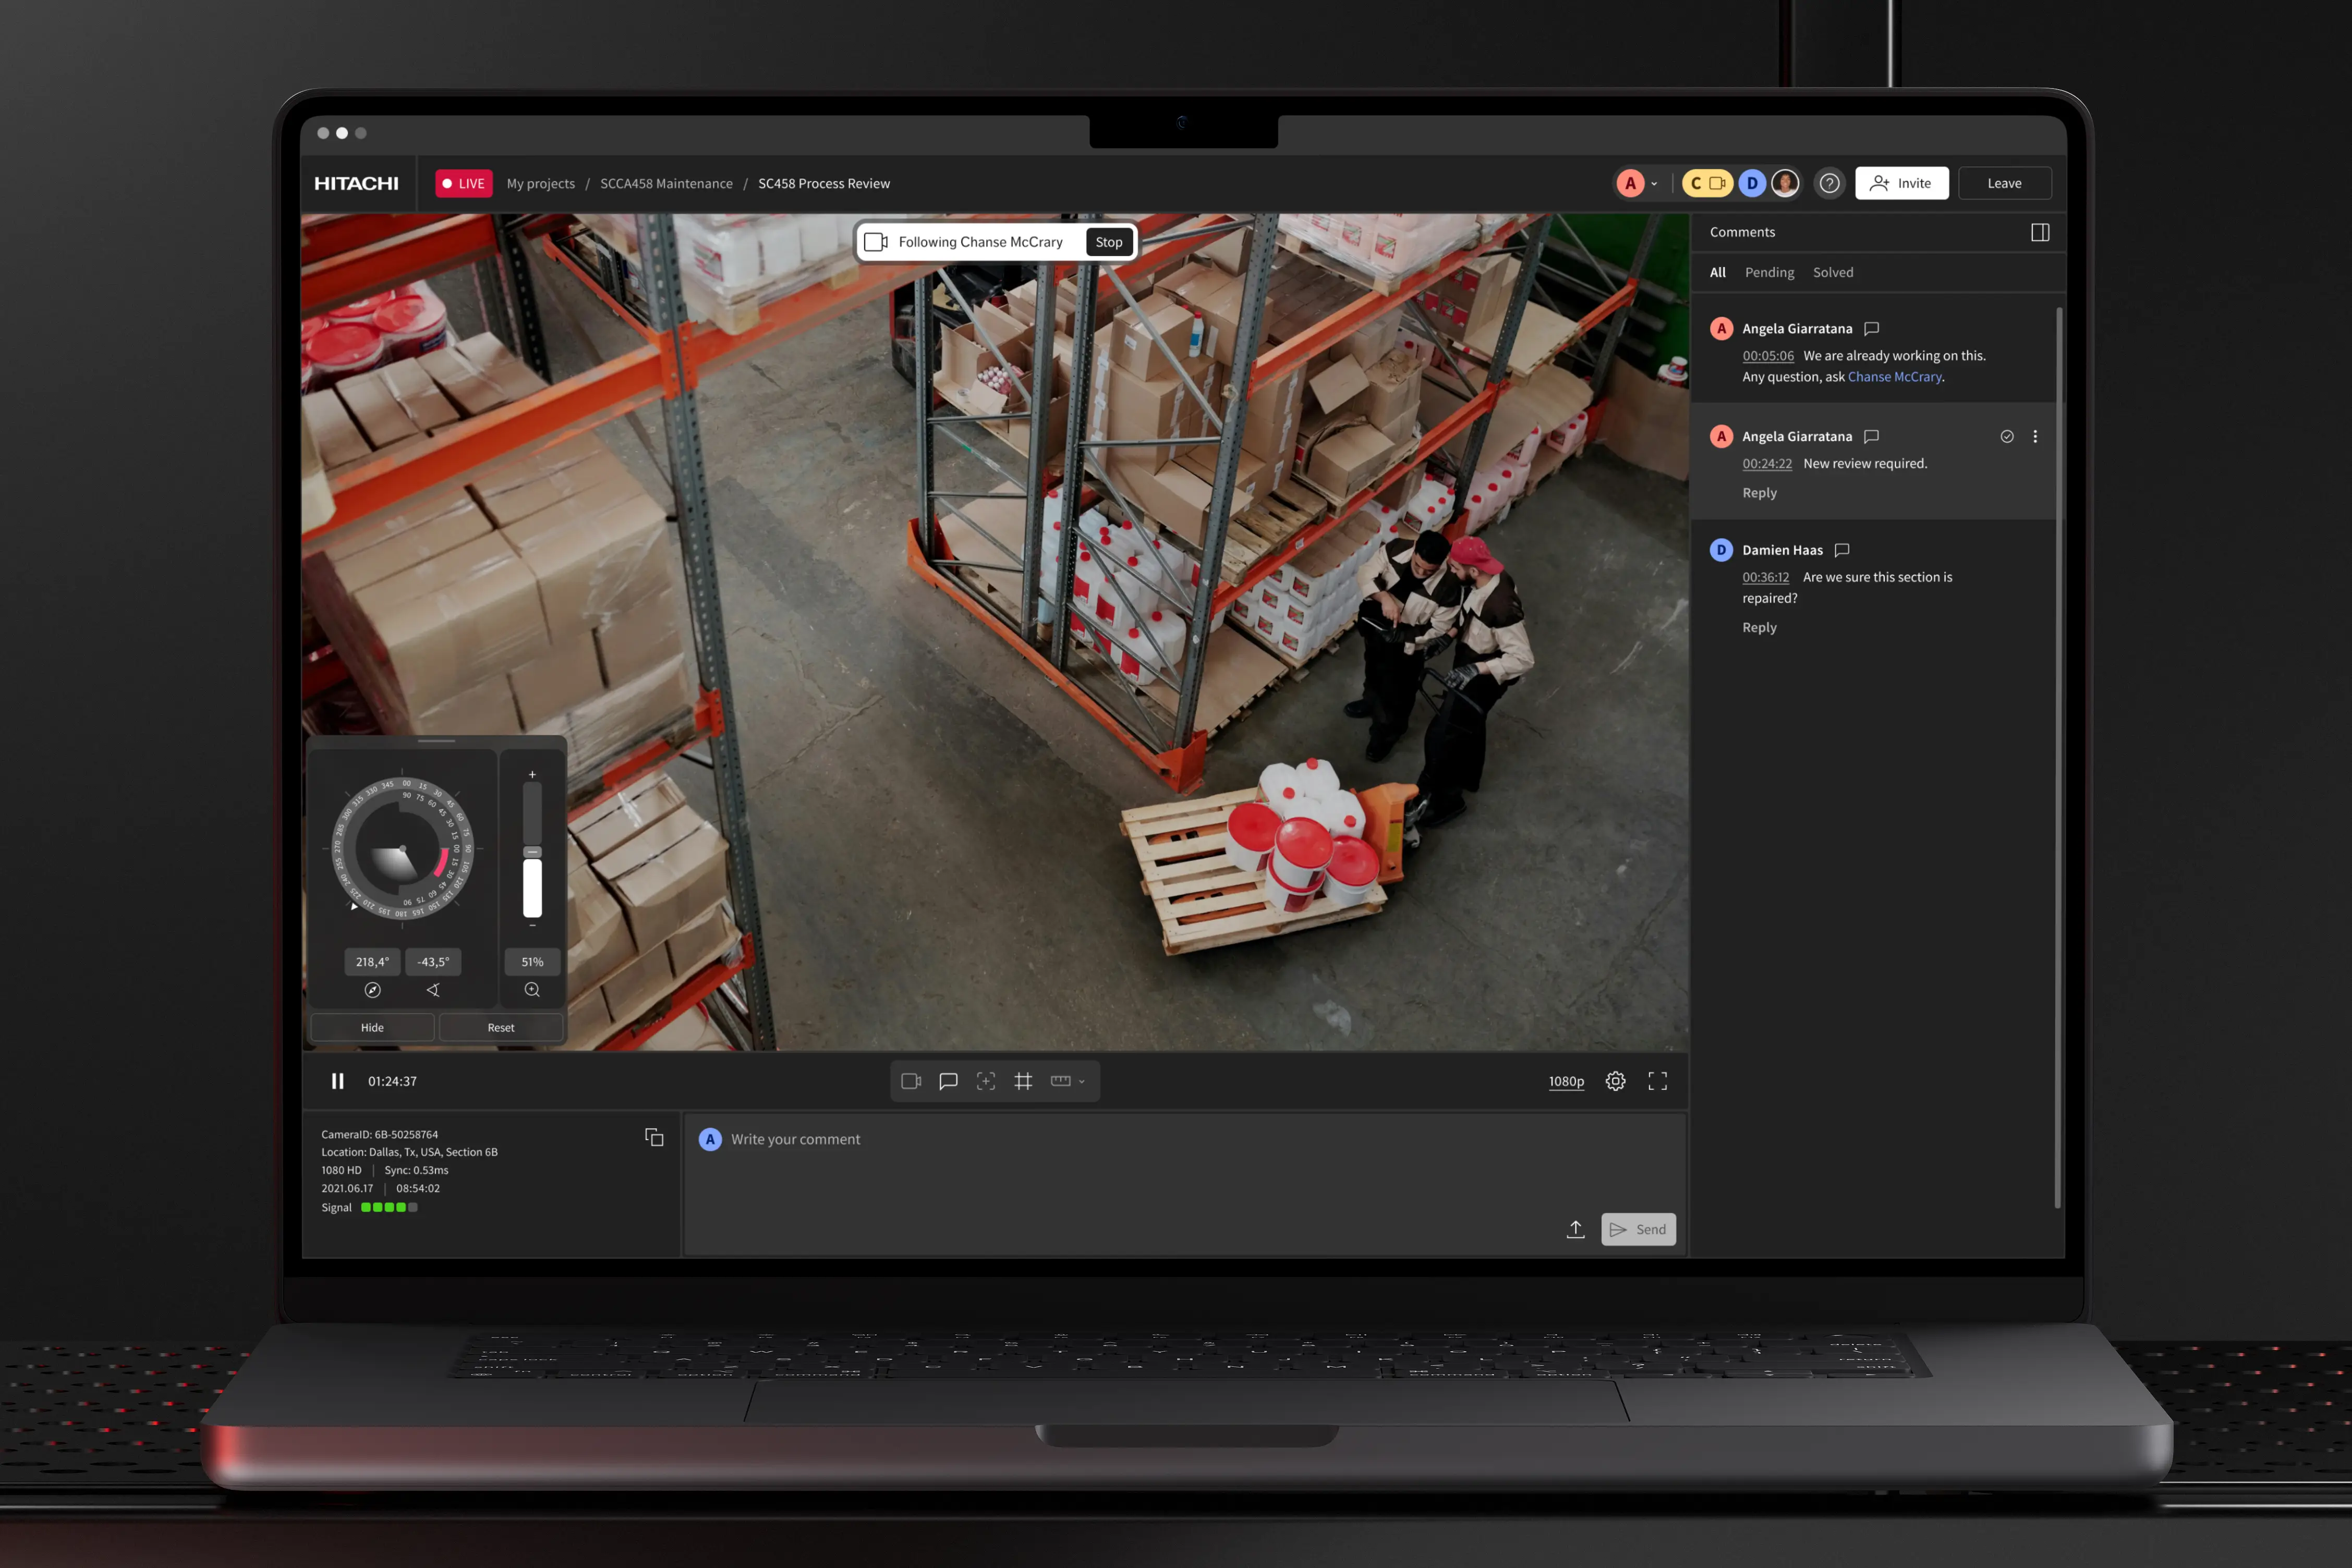Image resolution: width=2352 pixels, height=1568 pixels.
Task: Activate the object tracking focus icon
Action: [x=985, y=1081]
